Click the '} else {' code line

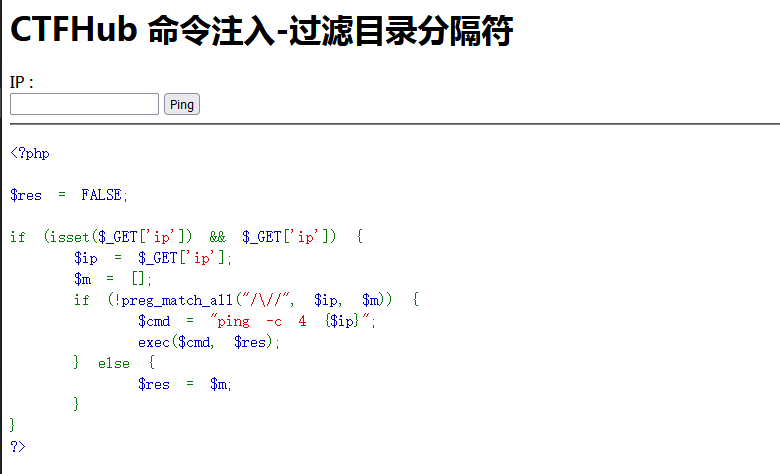(114, 363)
